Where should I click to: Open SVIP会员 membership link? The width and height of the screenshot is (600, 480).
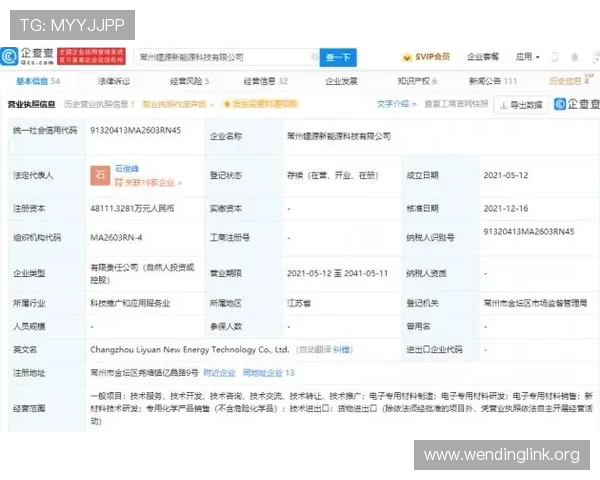click(x=426, y=57)
